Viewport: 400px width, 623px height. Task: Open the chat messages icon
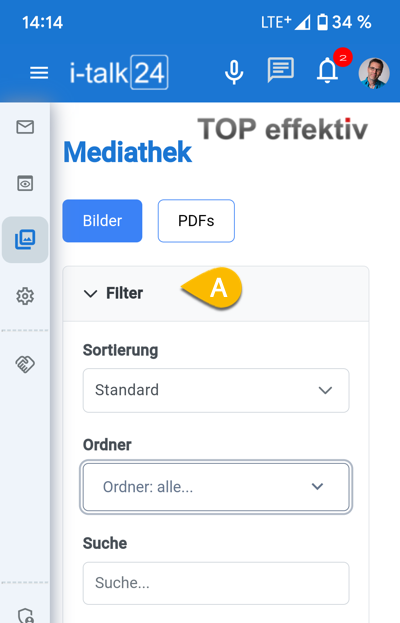pos(281,70)
